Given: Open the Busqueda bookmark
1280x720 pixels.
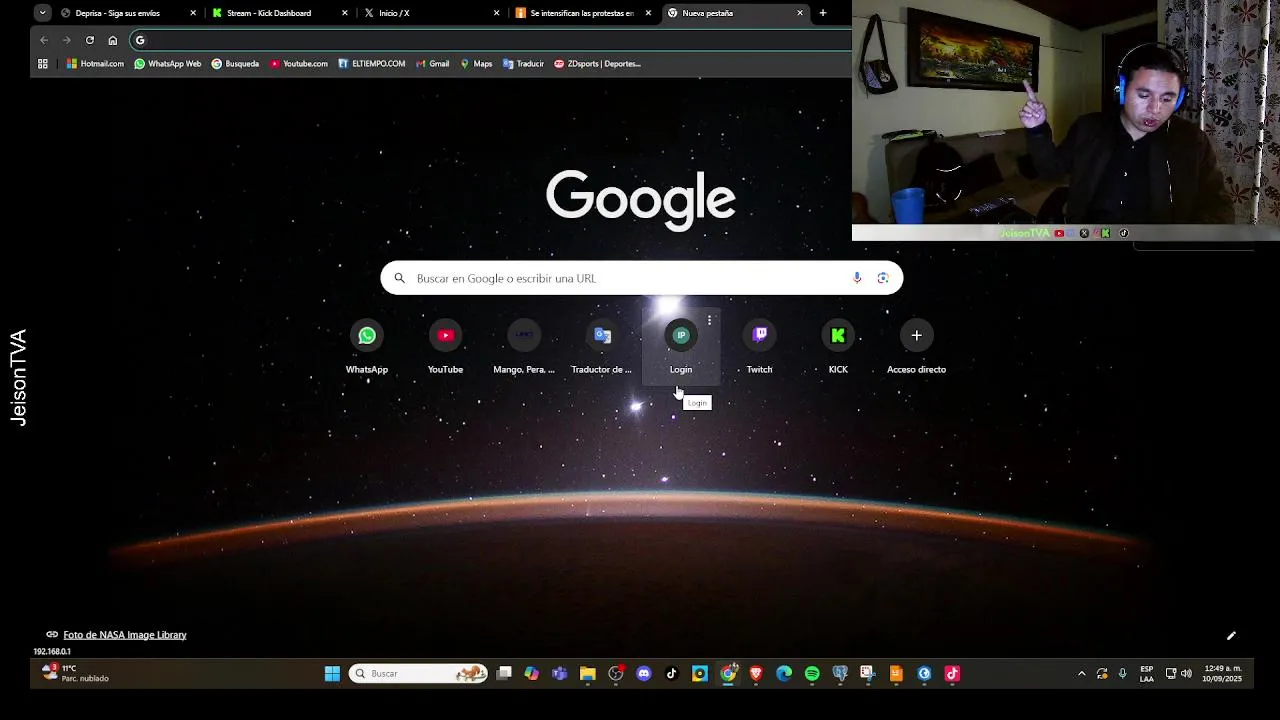Looking at the screenshot, I should coord(235,63).
